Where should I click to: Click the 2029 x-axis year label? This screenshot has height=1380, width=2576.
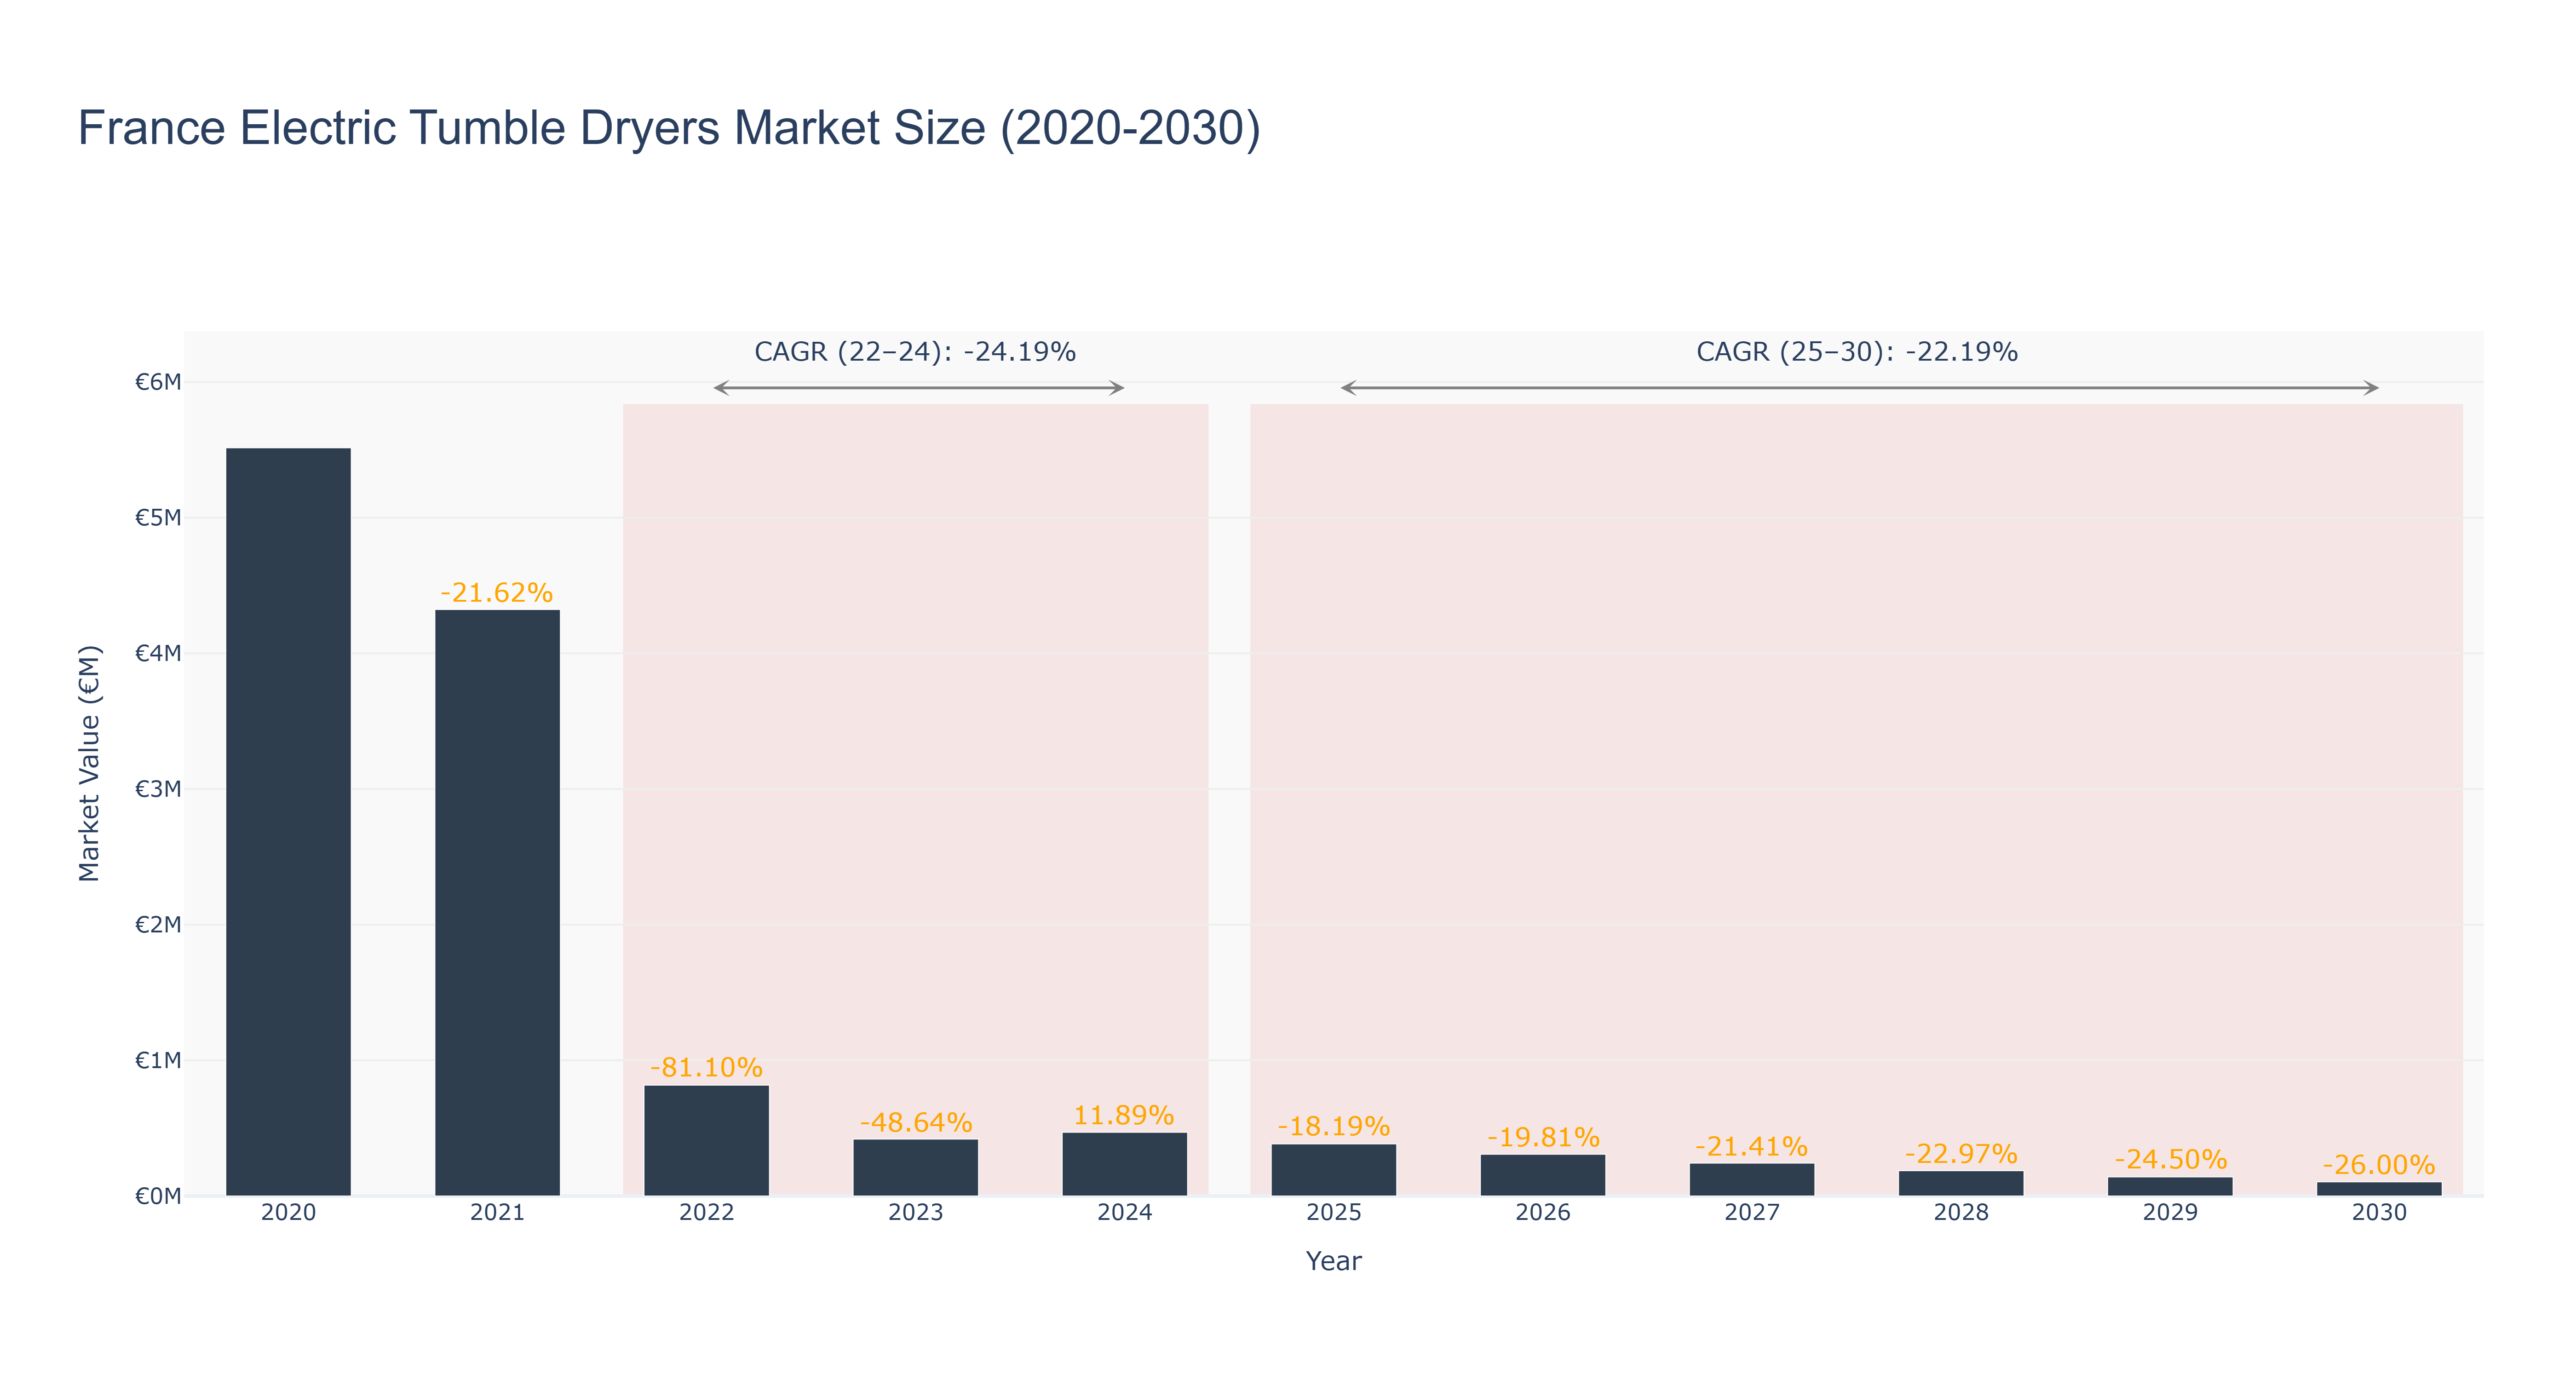tap(2170, 1213)
